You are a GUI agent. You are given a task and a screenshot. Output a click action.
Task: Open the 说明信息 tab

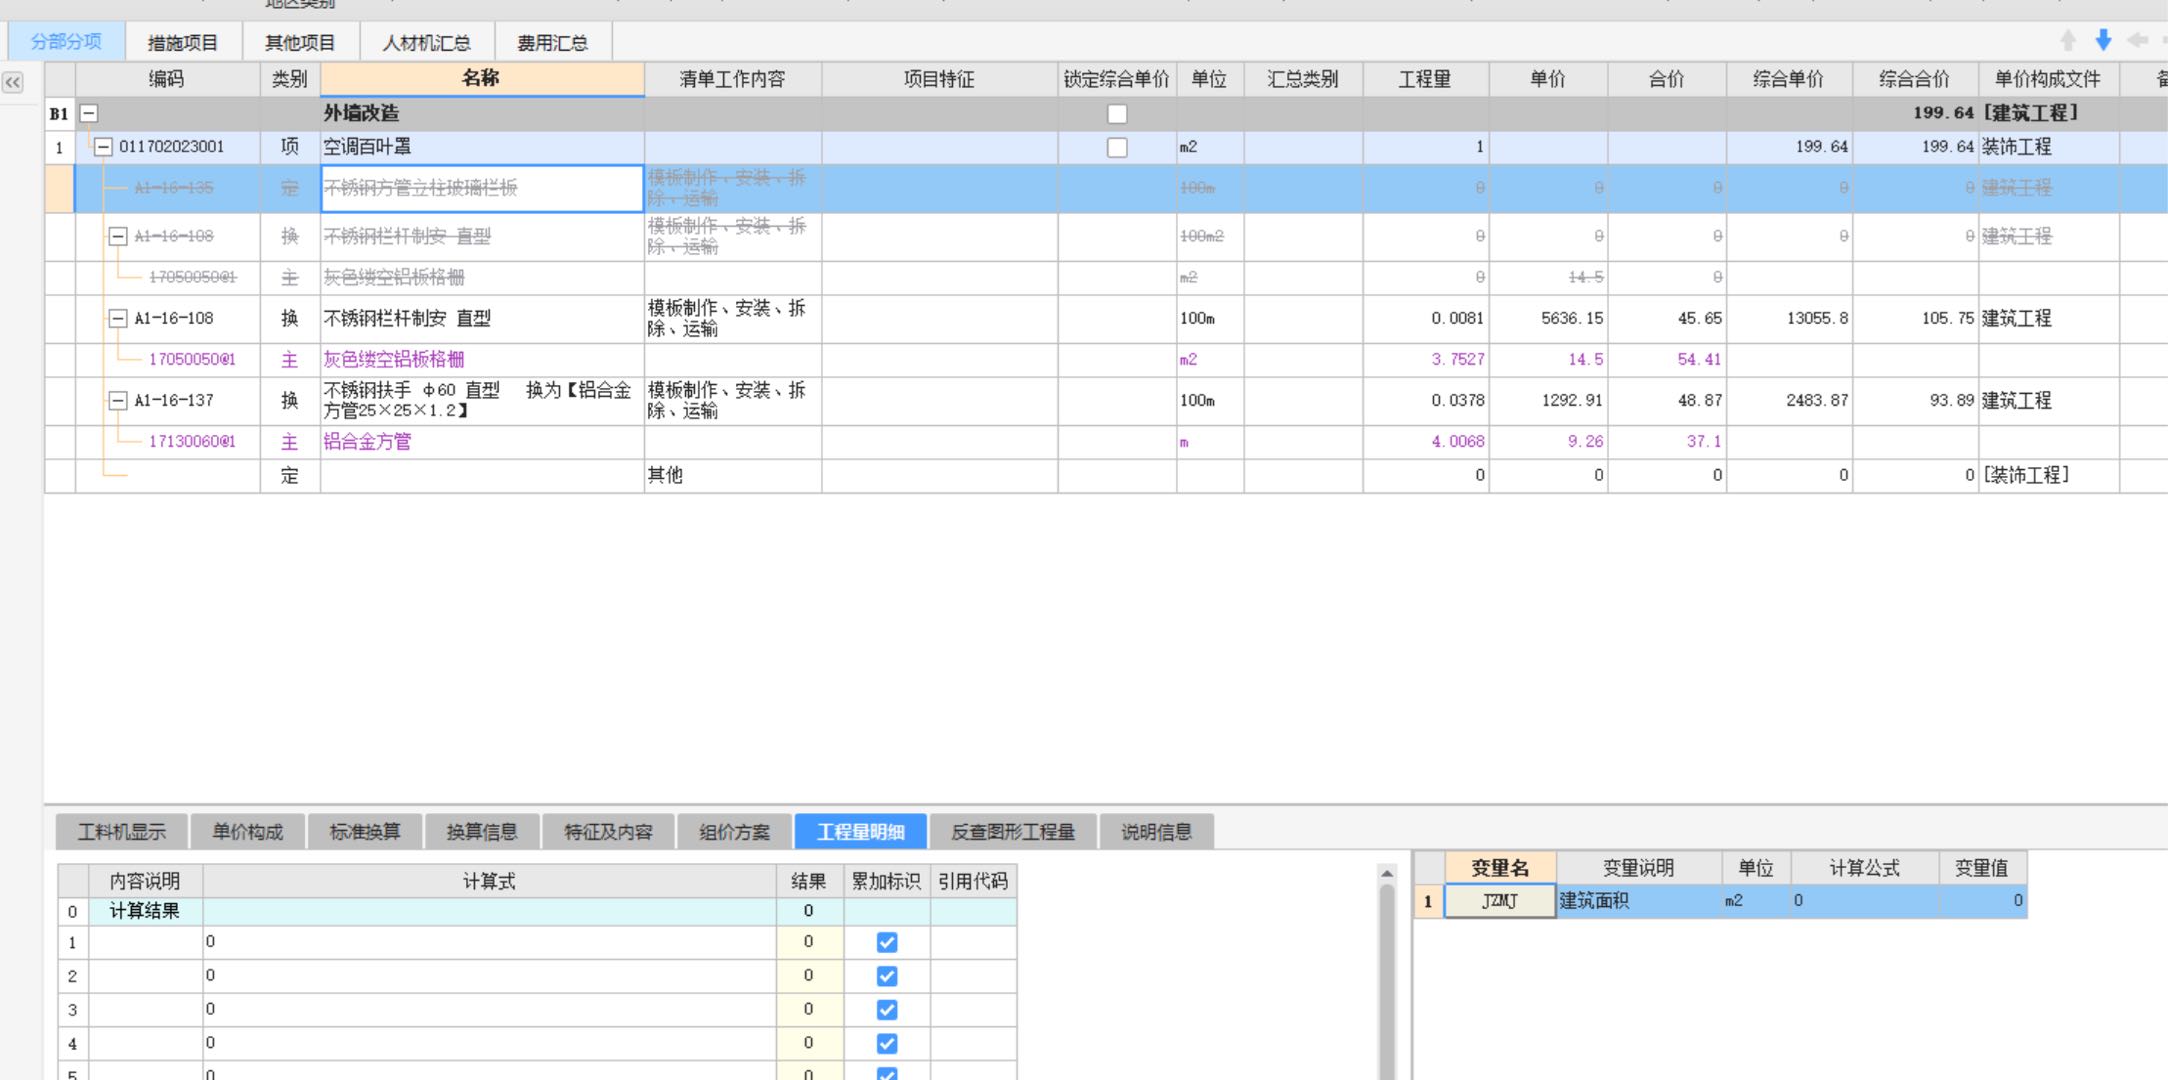click(1157, 832)
